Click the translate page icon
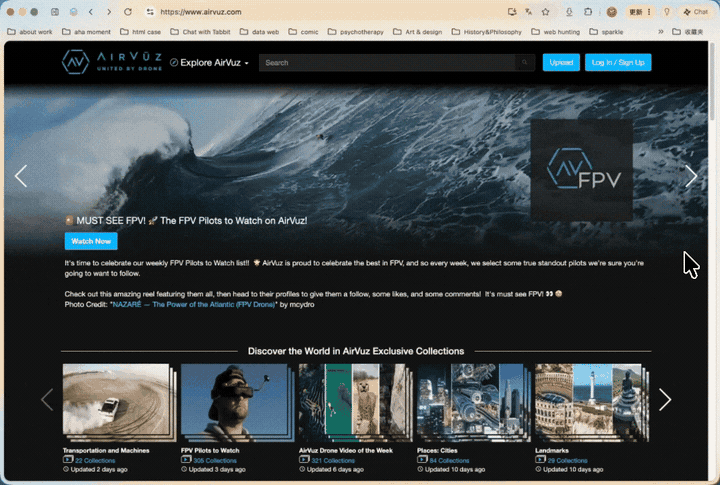720x485 pixels. point(529,12)
